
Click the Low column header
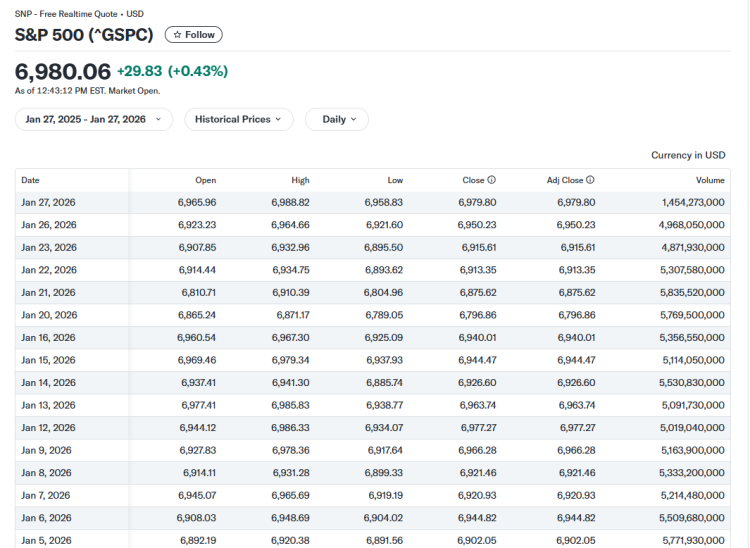395,180
